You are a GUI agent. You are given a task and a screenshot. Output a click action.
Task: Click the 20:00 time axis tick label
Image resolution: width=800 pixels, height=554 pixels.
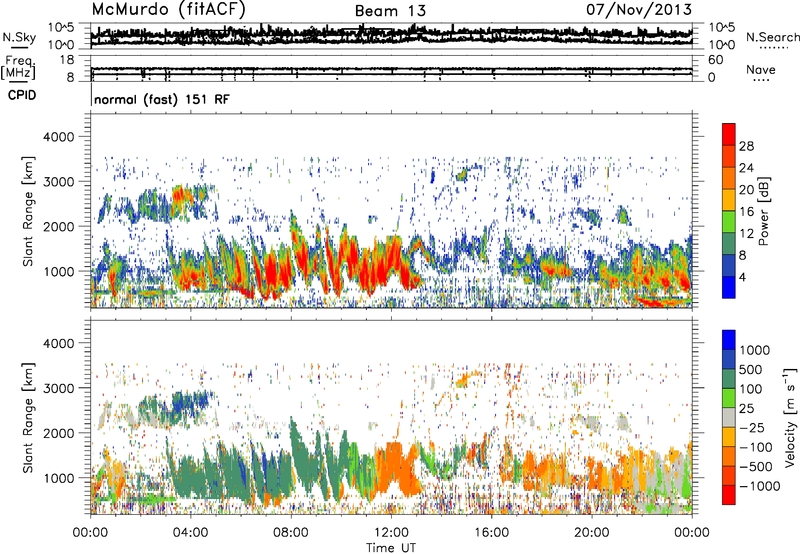[592, 533]
